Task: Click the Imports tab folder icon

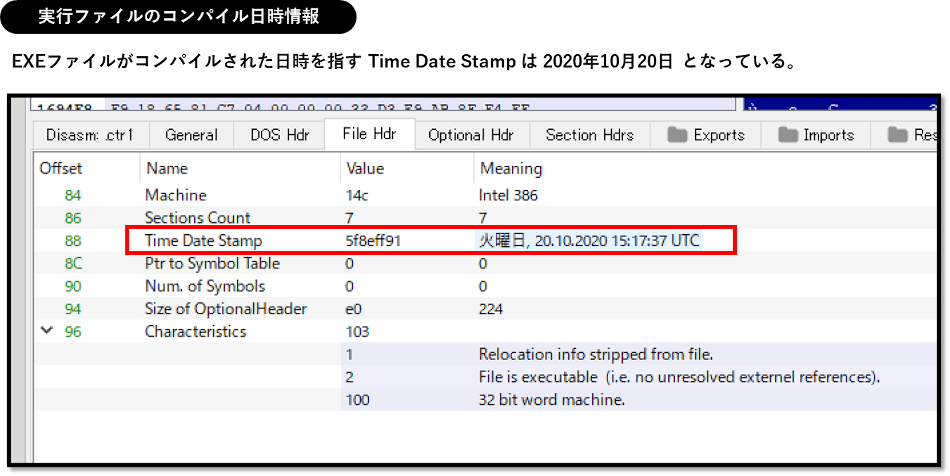Action: (788, 135)
